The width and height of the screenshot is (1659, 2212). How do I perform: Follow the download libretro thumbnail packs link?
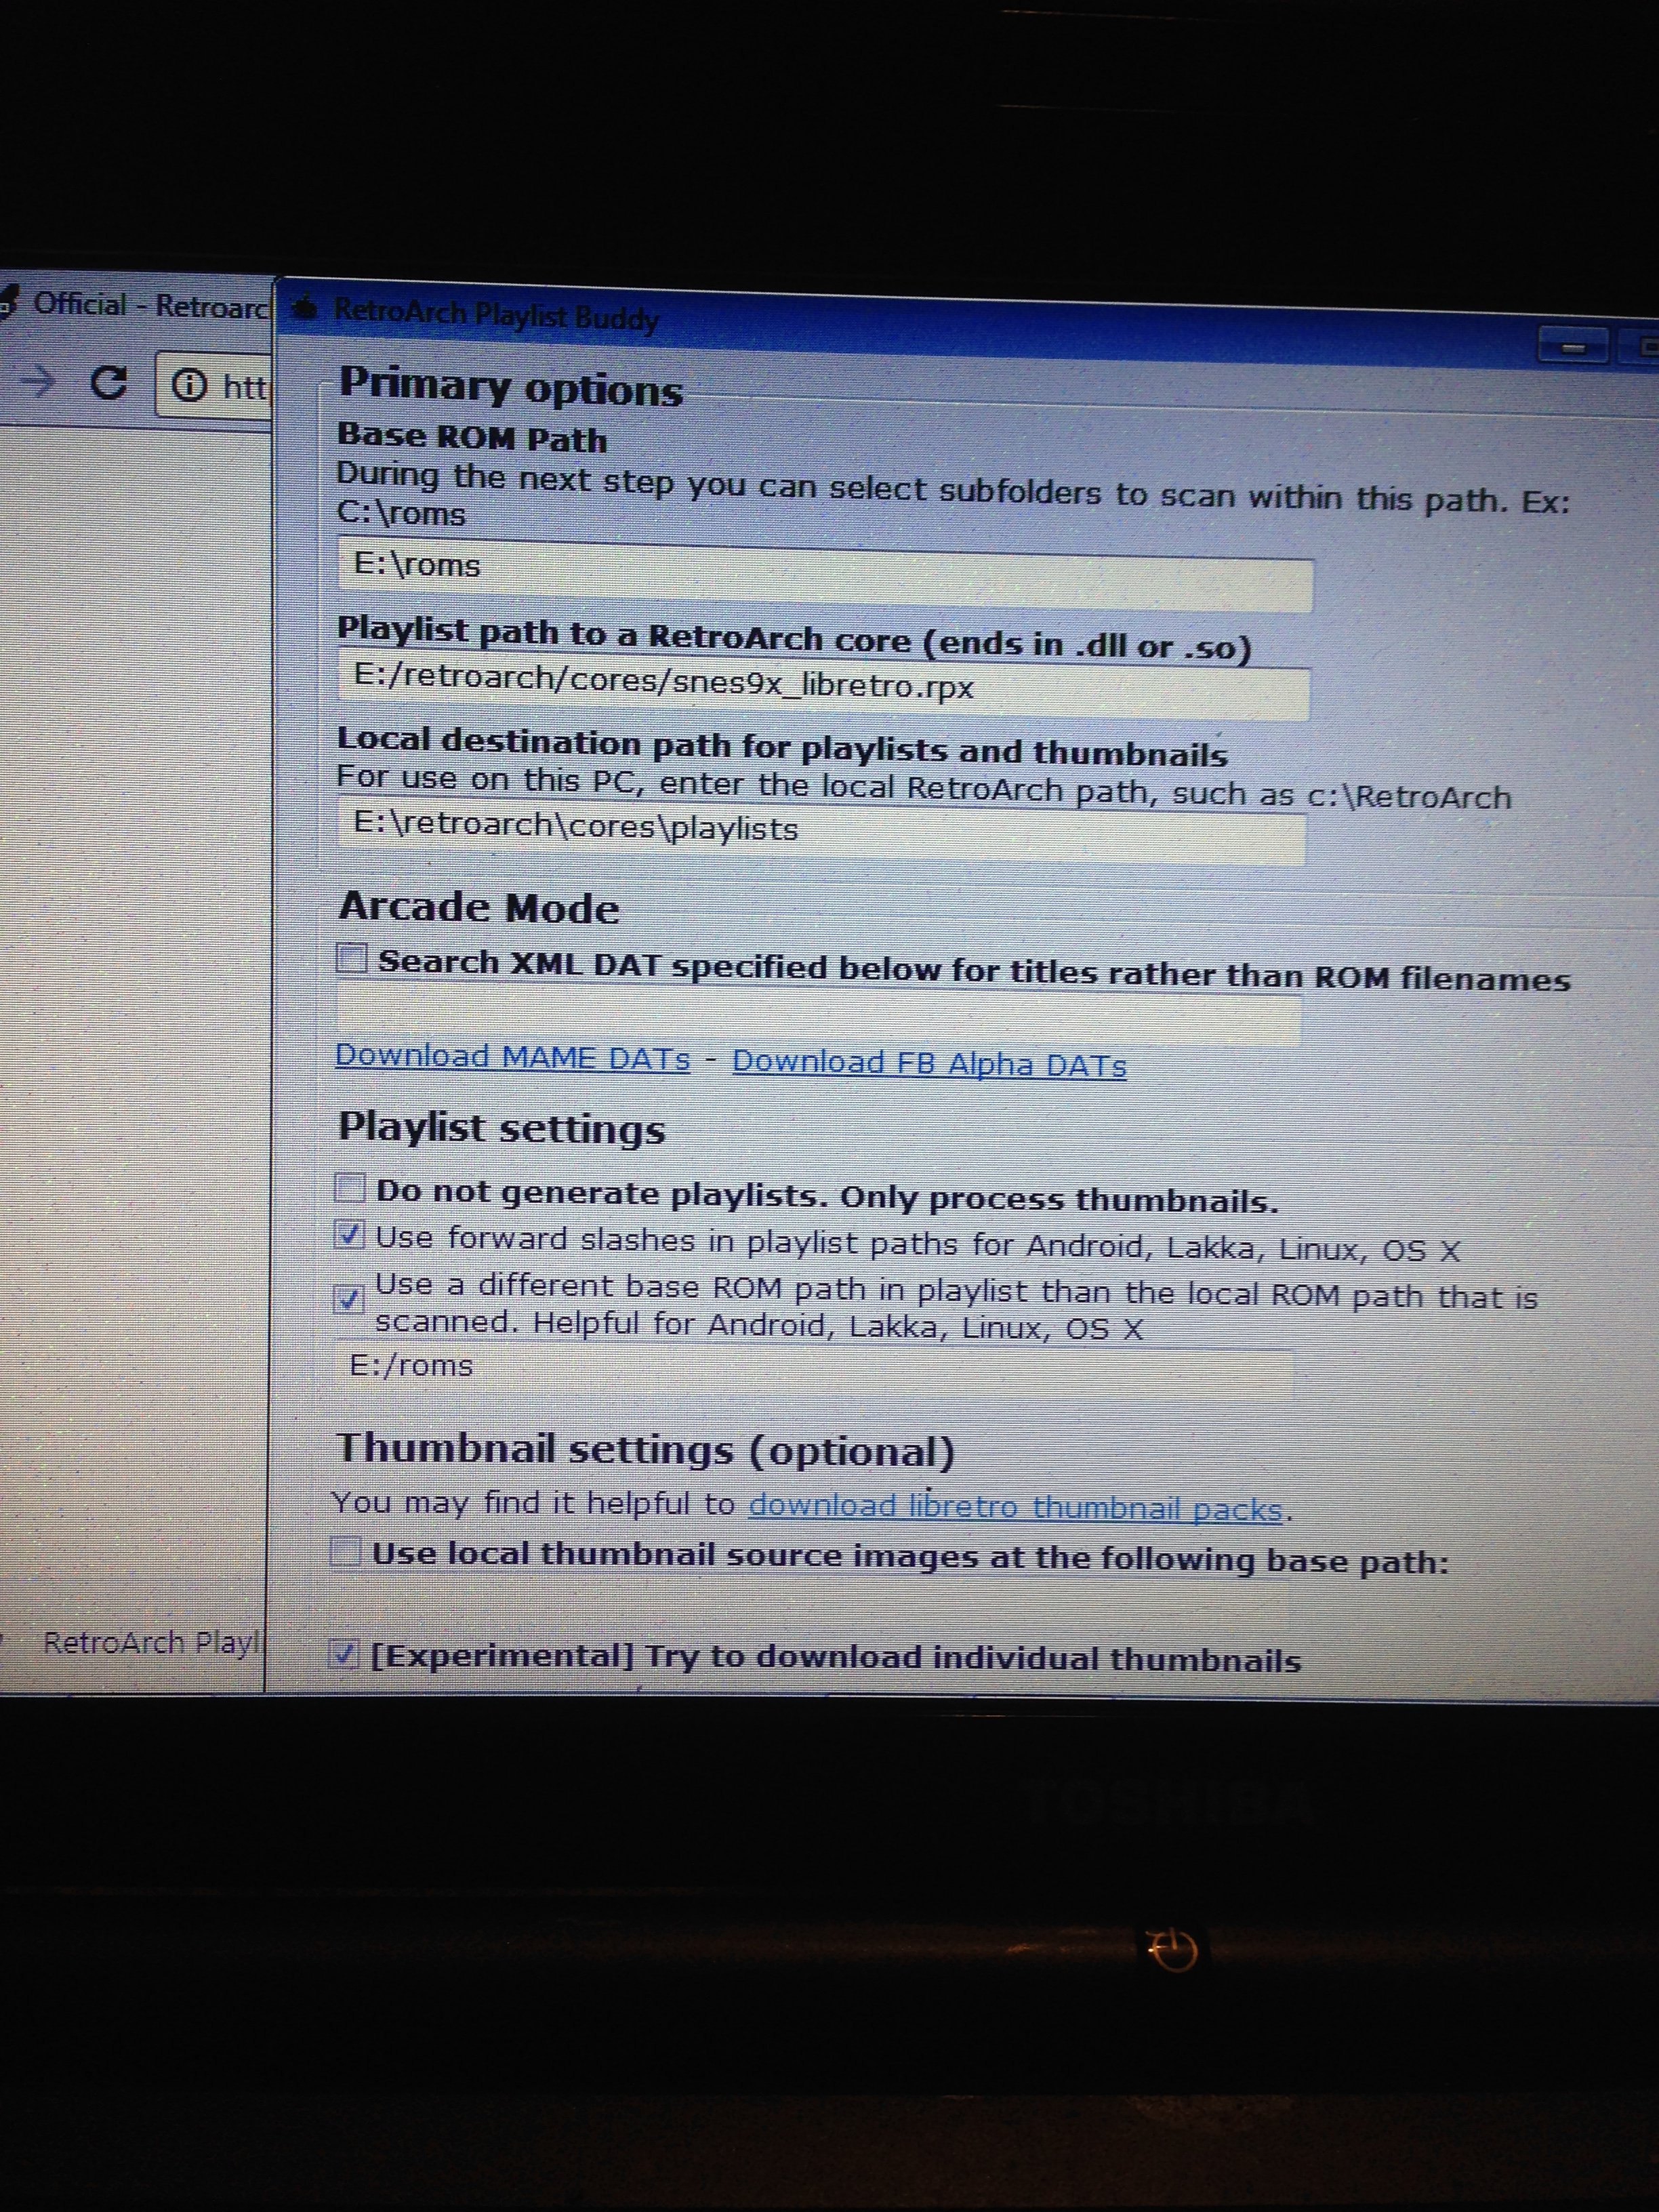1015,1507
